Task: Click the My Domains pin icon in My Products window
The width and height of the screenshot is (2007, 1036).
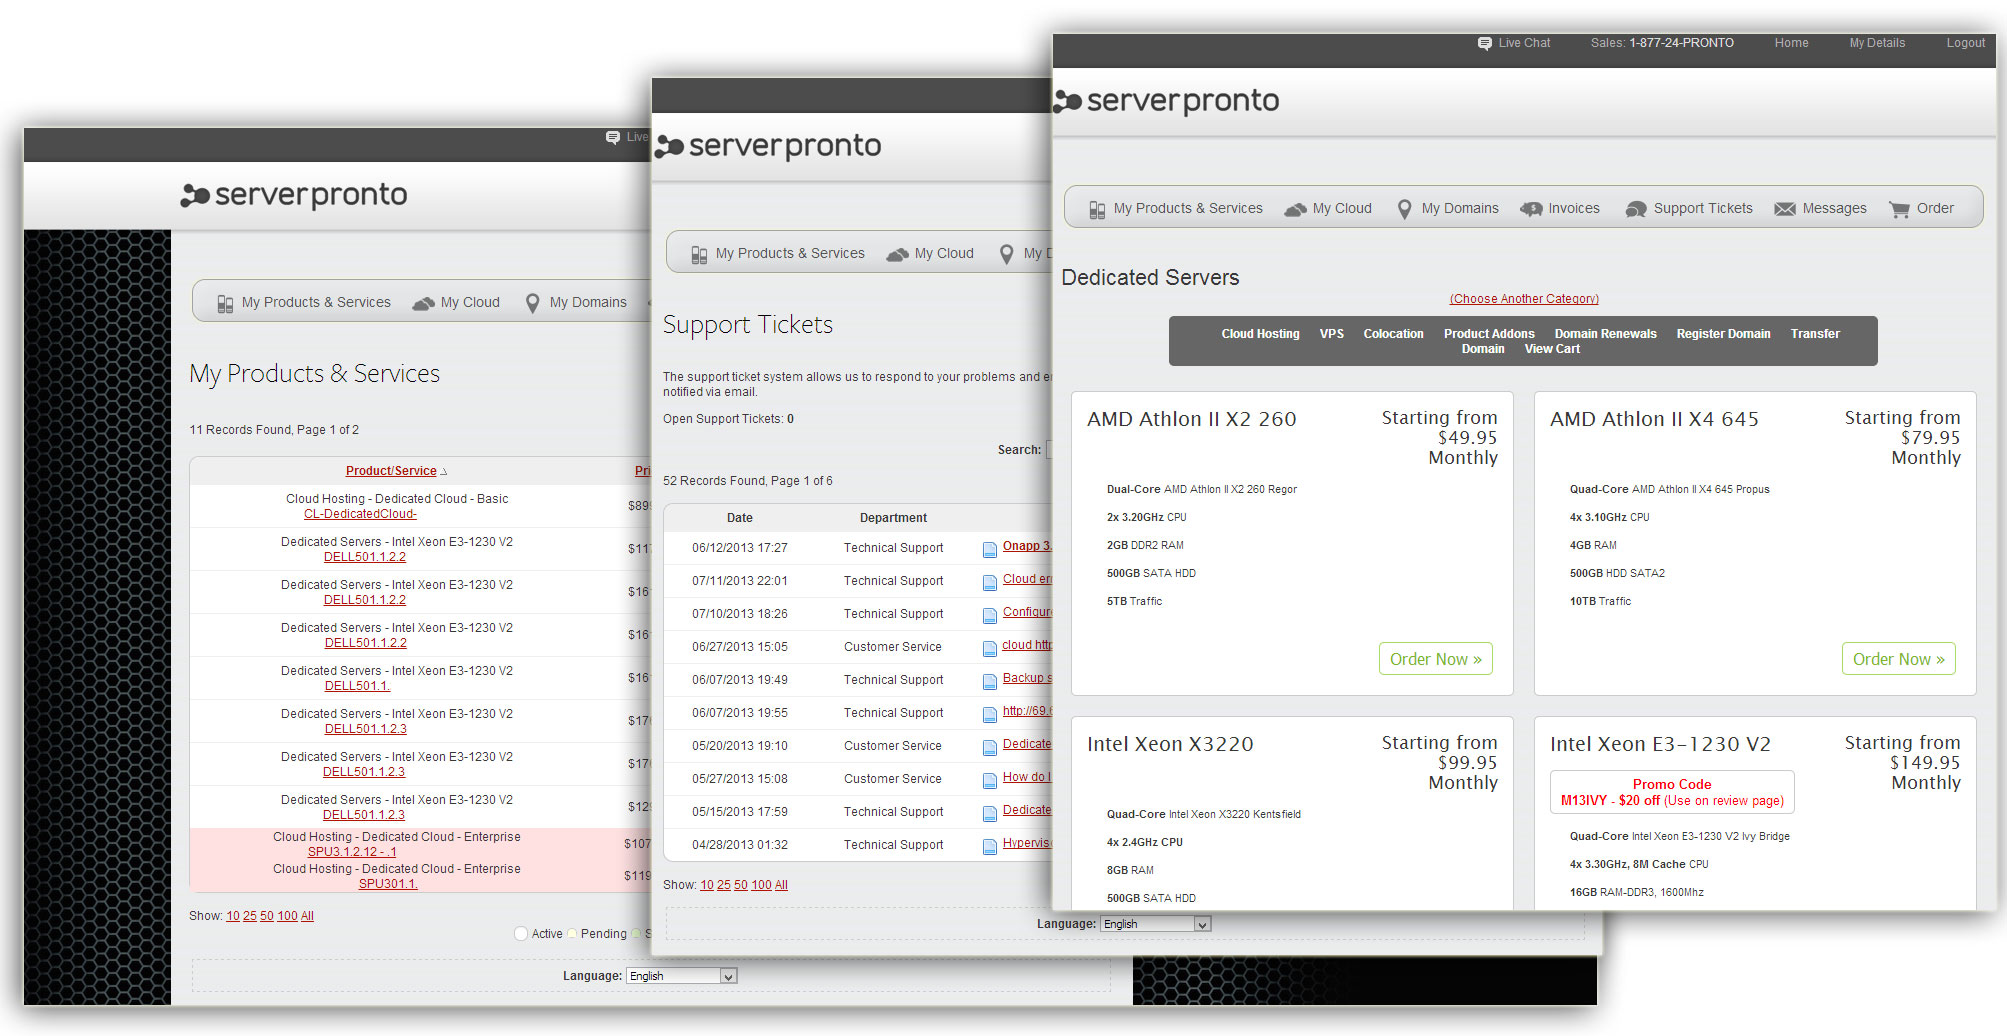Action: pyautogui.click(x=532, y=304)
